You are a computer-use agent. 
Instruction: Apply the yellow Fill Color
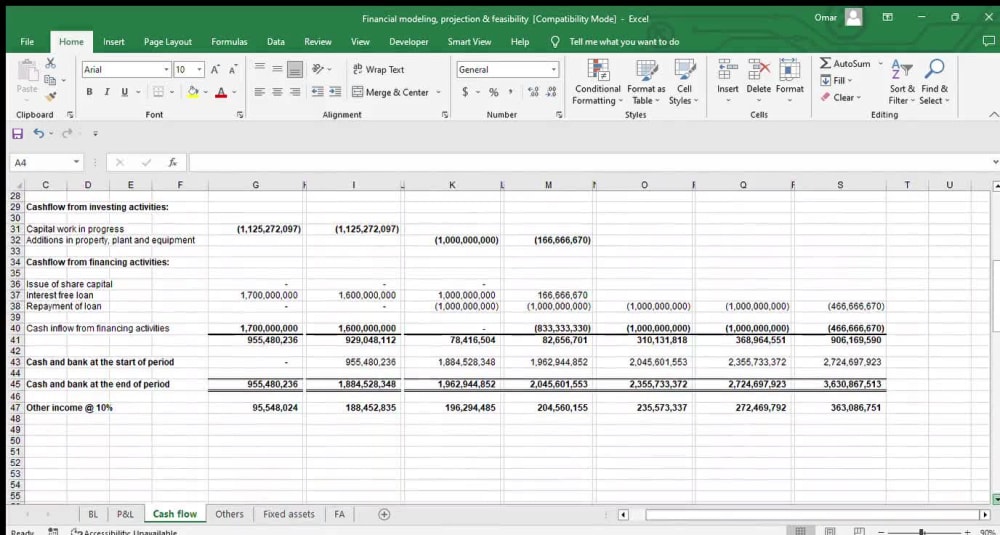coord(193,92)
